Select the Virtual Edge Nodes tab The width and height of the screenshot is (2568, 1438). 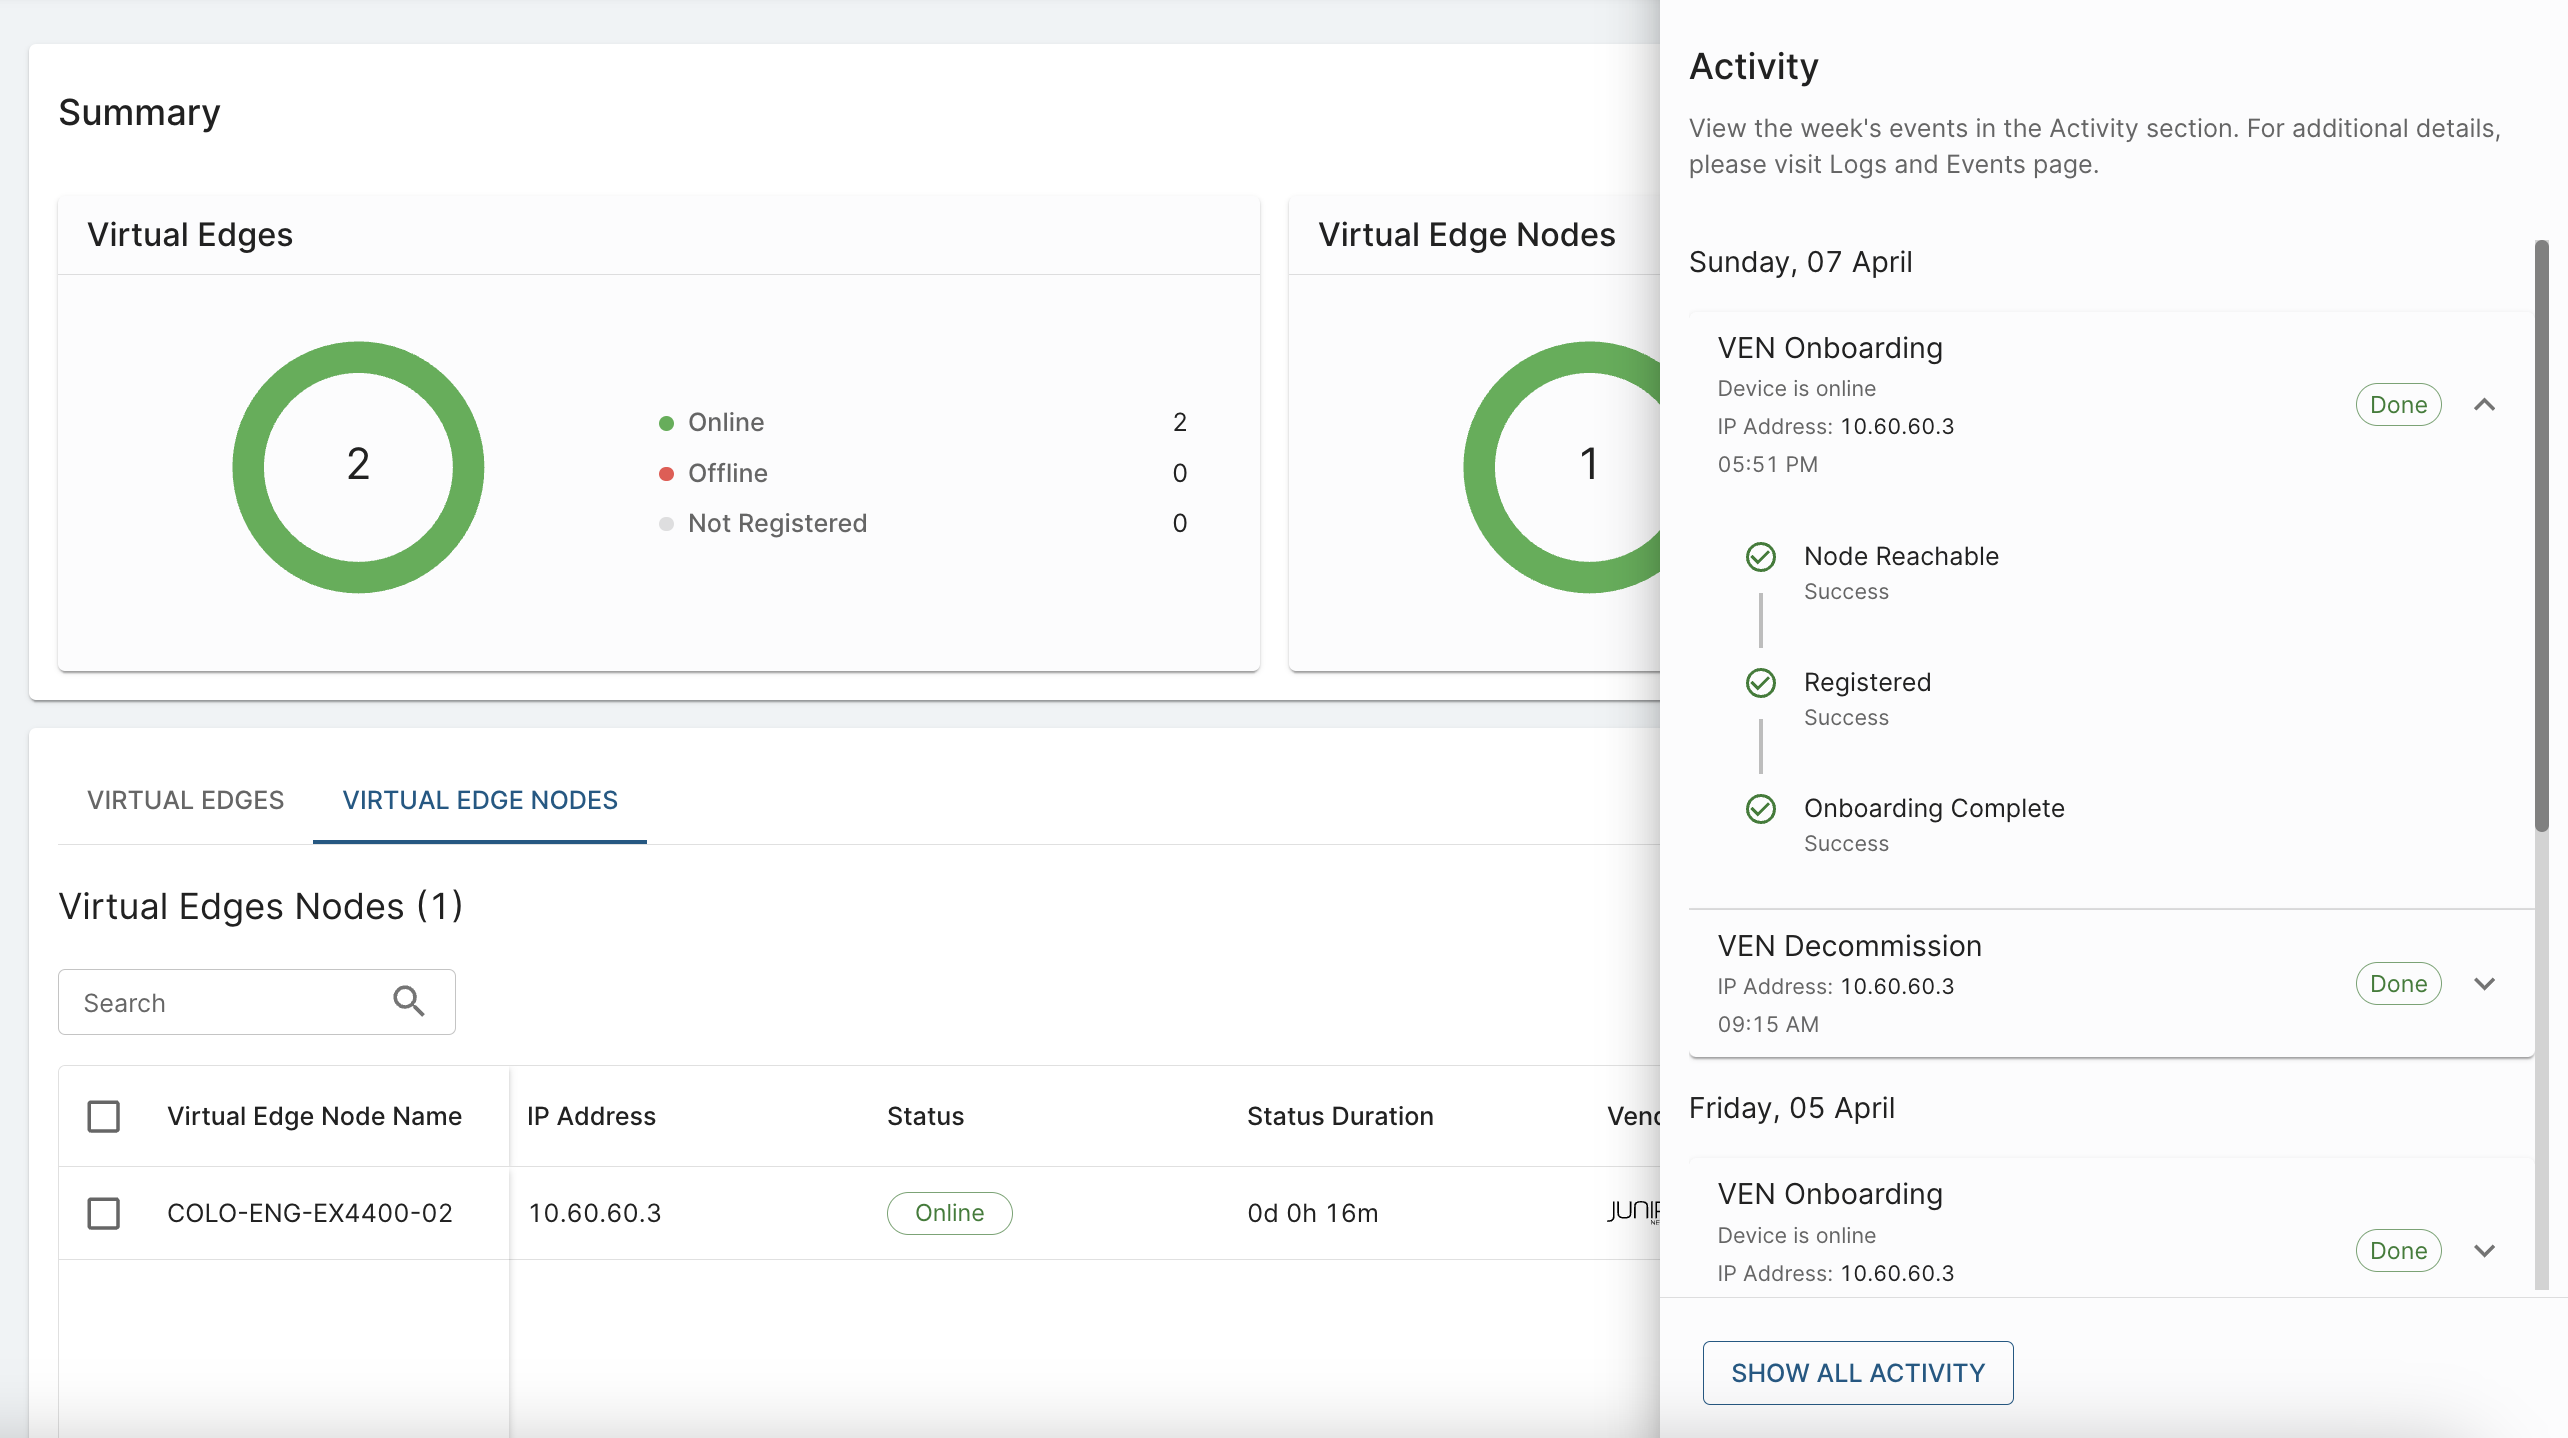point(480,800)
